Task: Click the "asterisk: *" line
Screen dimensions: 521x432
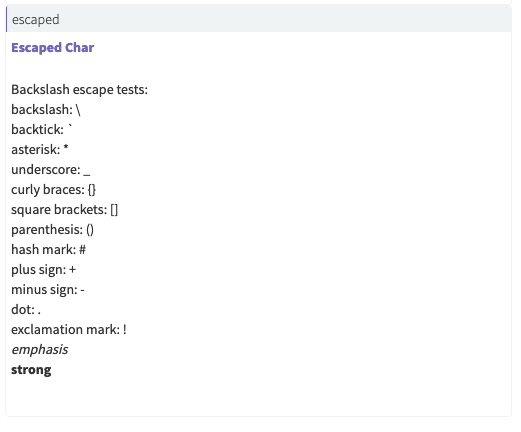Action: pos(40,150)
